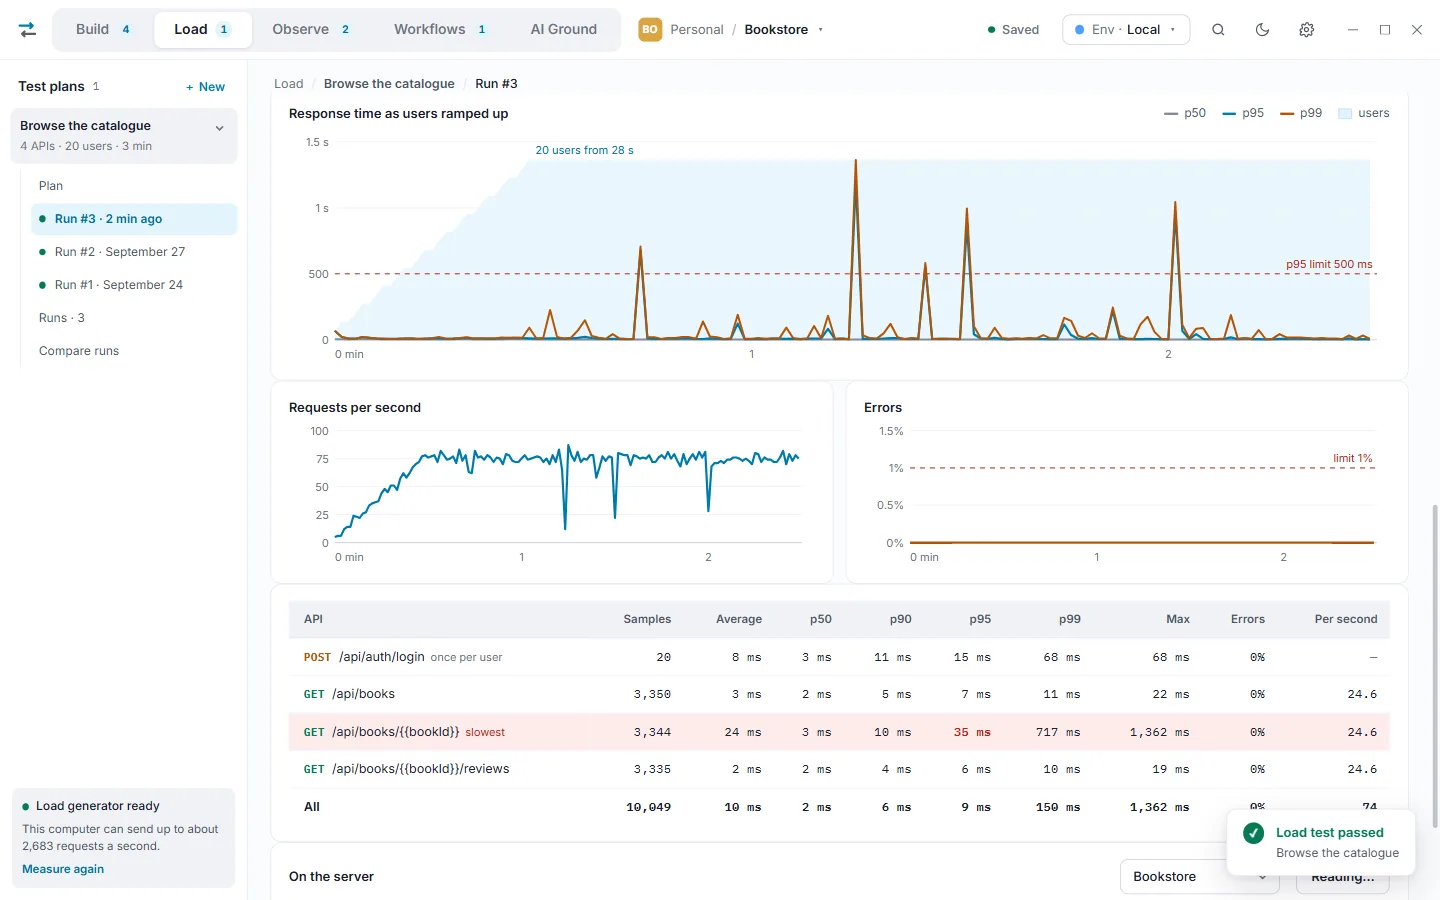The width and height of the screenshot is (1440, 900).
Task: Select the GET /api/books row
Action: coord(839,694)
